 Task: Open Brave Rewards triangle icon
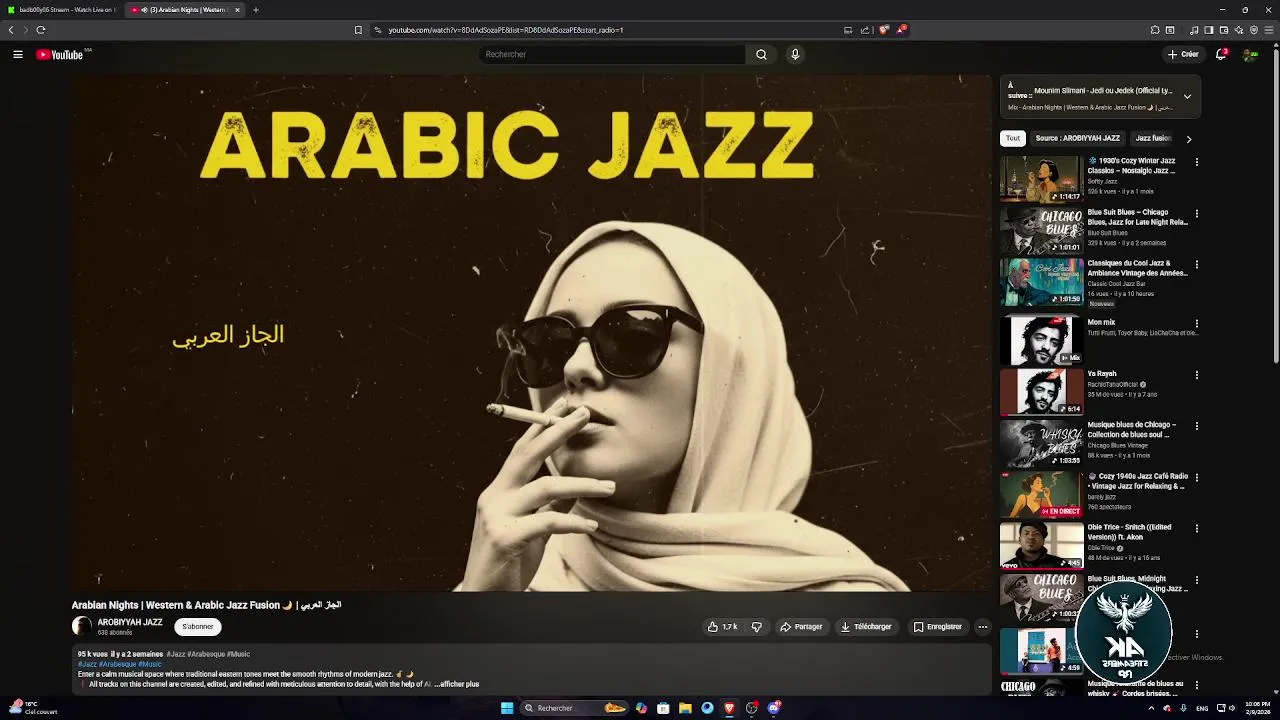pyautogui.click(x=901, y=30)
